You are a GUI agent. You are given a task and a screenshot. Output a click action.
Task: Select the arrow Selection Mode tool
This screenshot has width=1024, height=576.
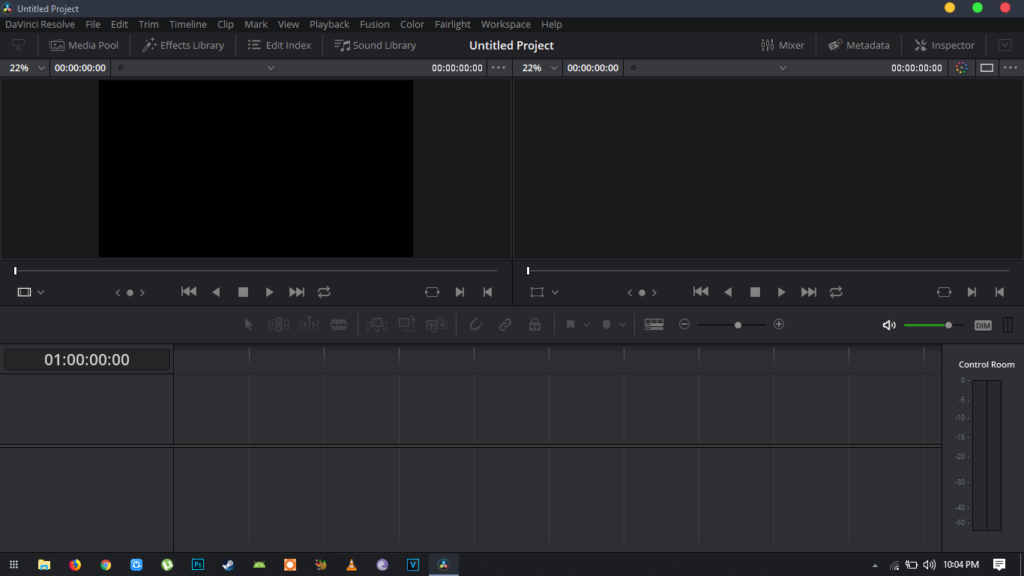click(x=250, y=325)
